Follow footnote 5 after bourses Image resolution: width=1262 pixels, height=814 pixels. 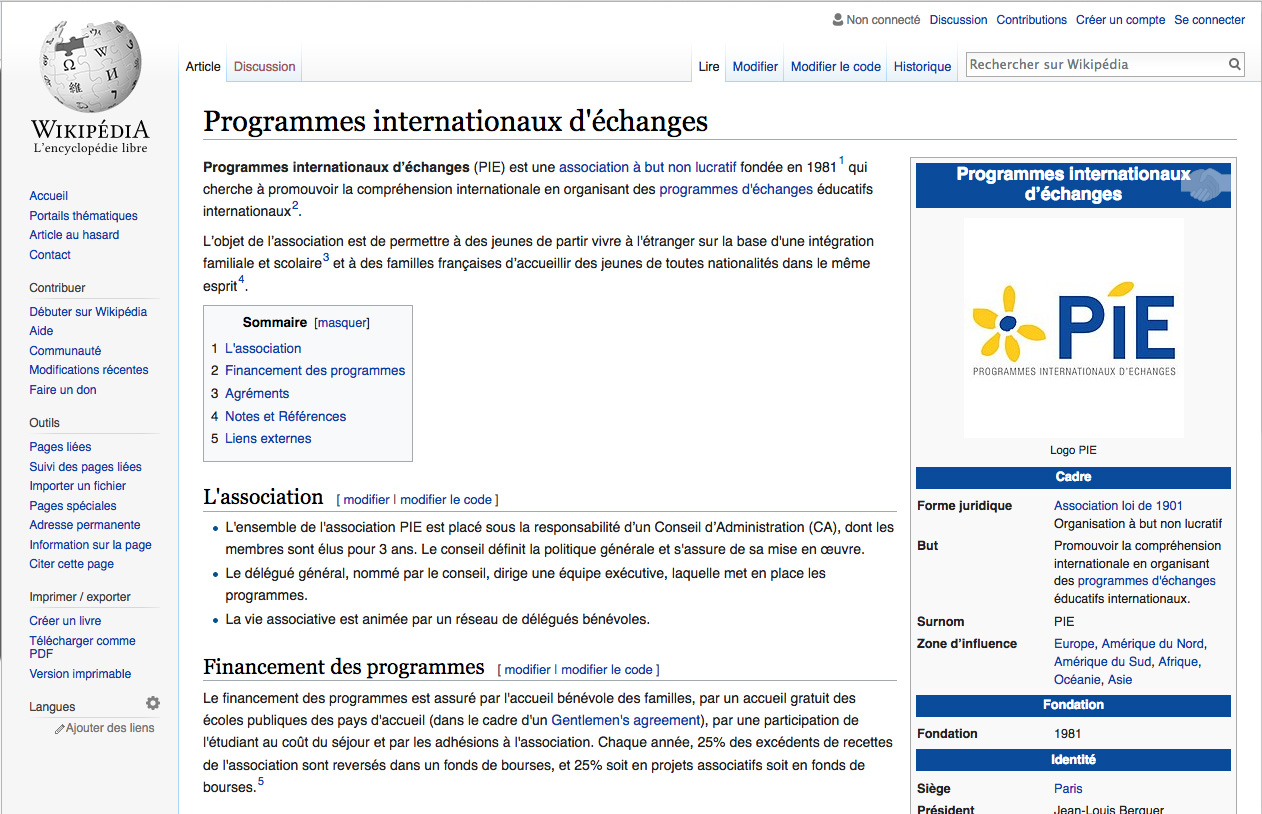coord(261,782)
